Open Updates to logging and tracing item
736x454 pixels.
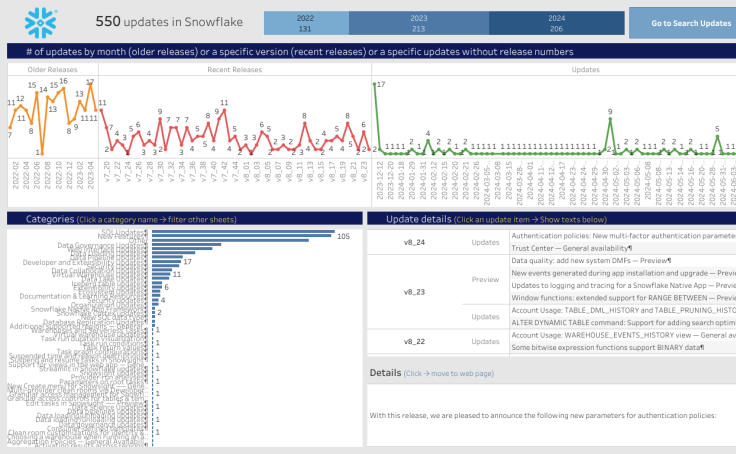pyautogui.click(x=623, y=285)
